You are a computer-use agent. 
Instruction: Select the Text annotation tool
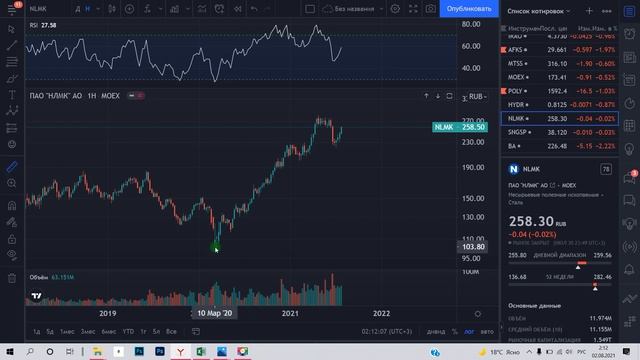(x=12, y=95)
